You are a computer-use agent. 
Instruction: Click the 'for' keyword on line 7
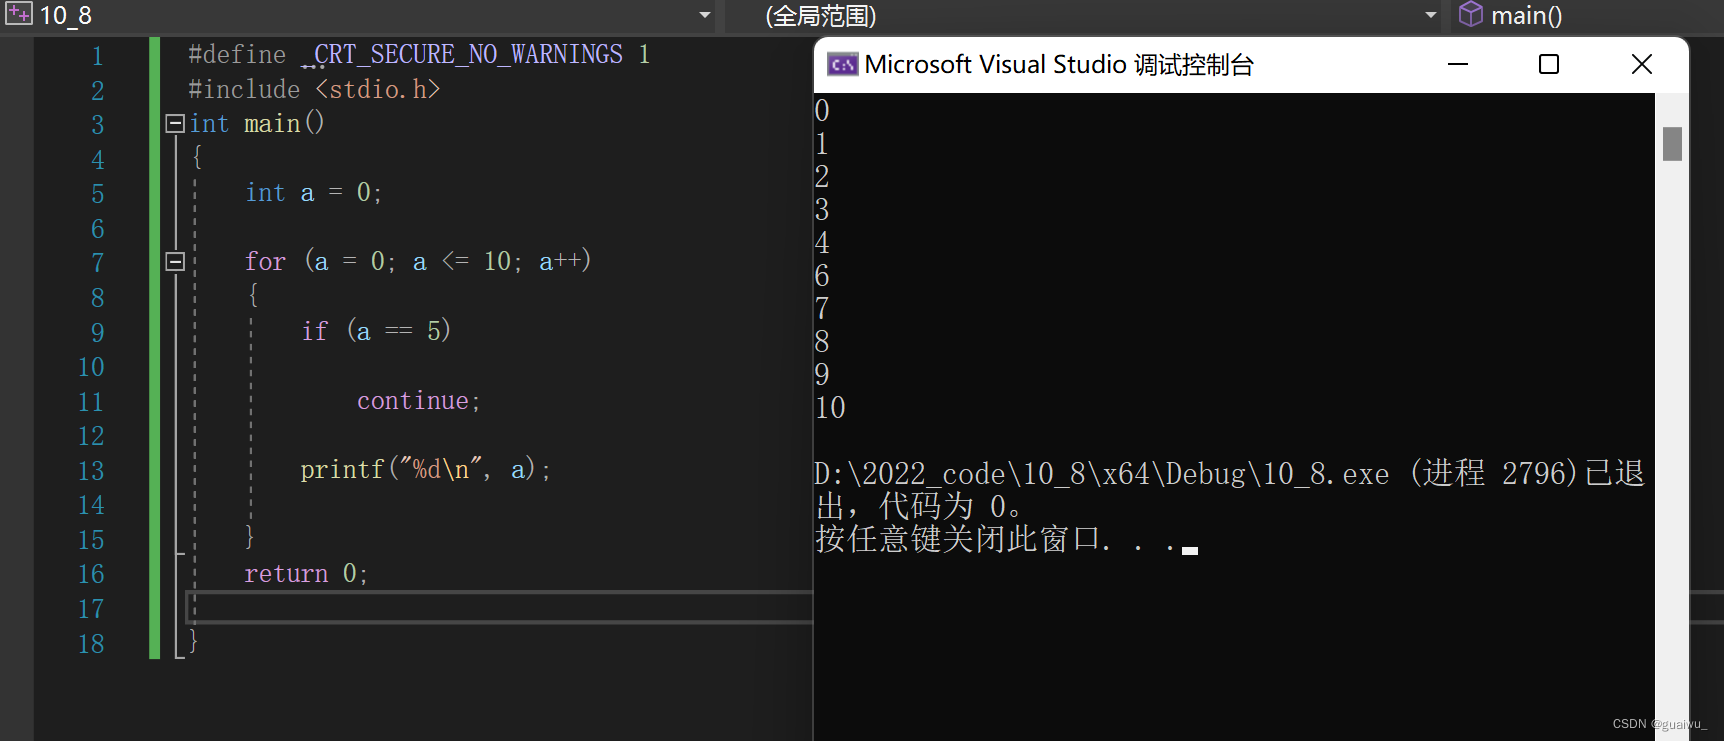(265, 261)
